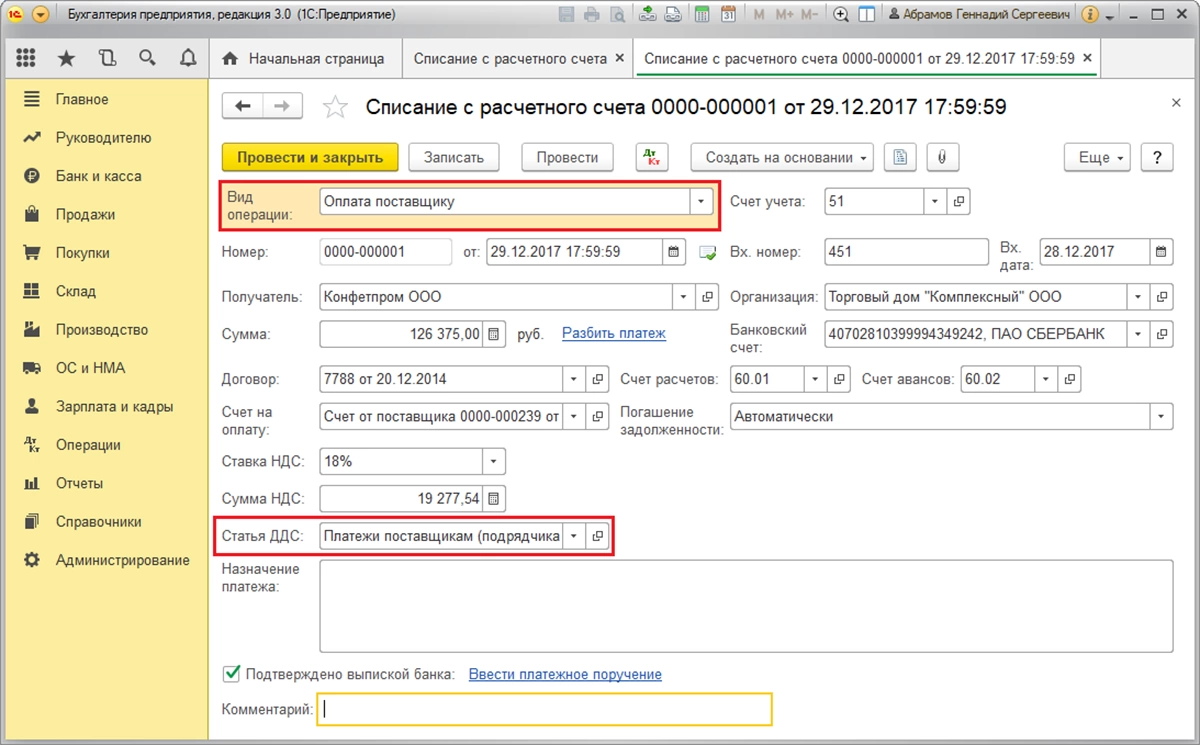Open the history icon in top panel
The width and height of the screenshot is (1200, 745).
[108, 58]
